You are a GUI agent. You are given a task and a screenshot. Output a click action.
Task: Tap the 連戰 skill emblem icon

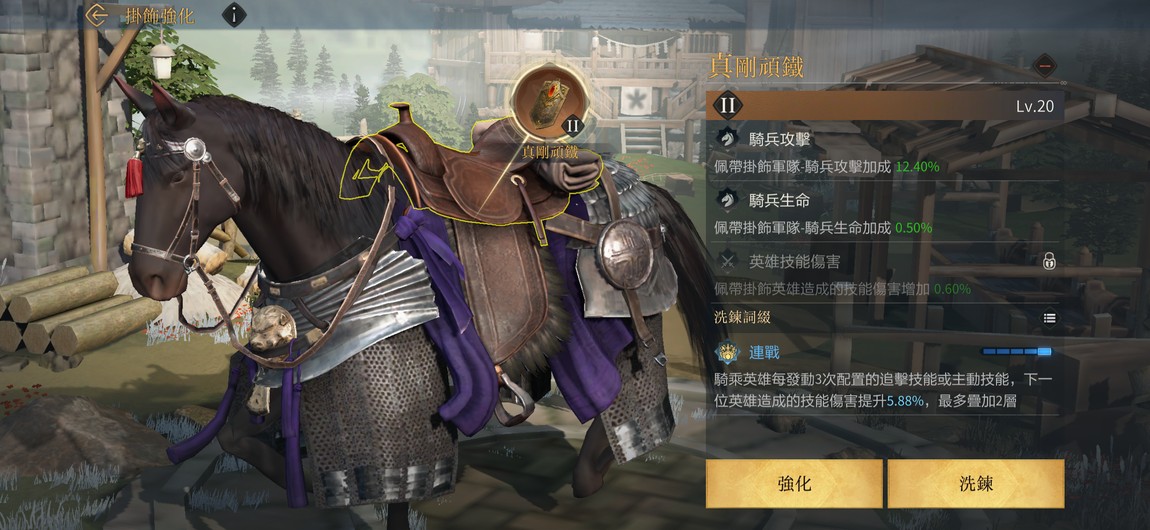point(726,353)
